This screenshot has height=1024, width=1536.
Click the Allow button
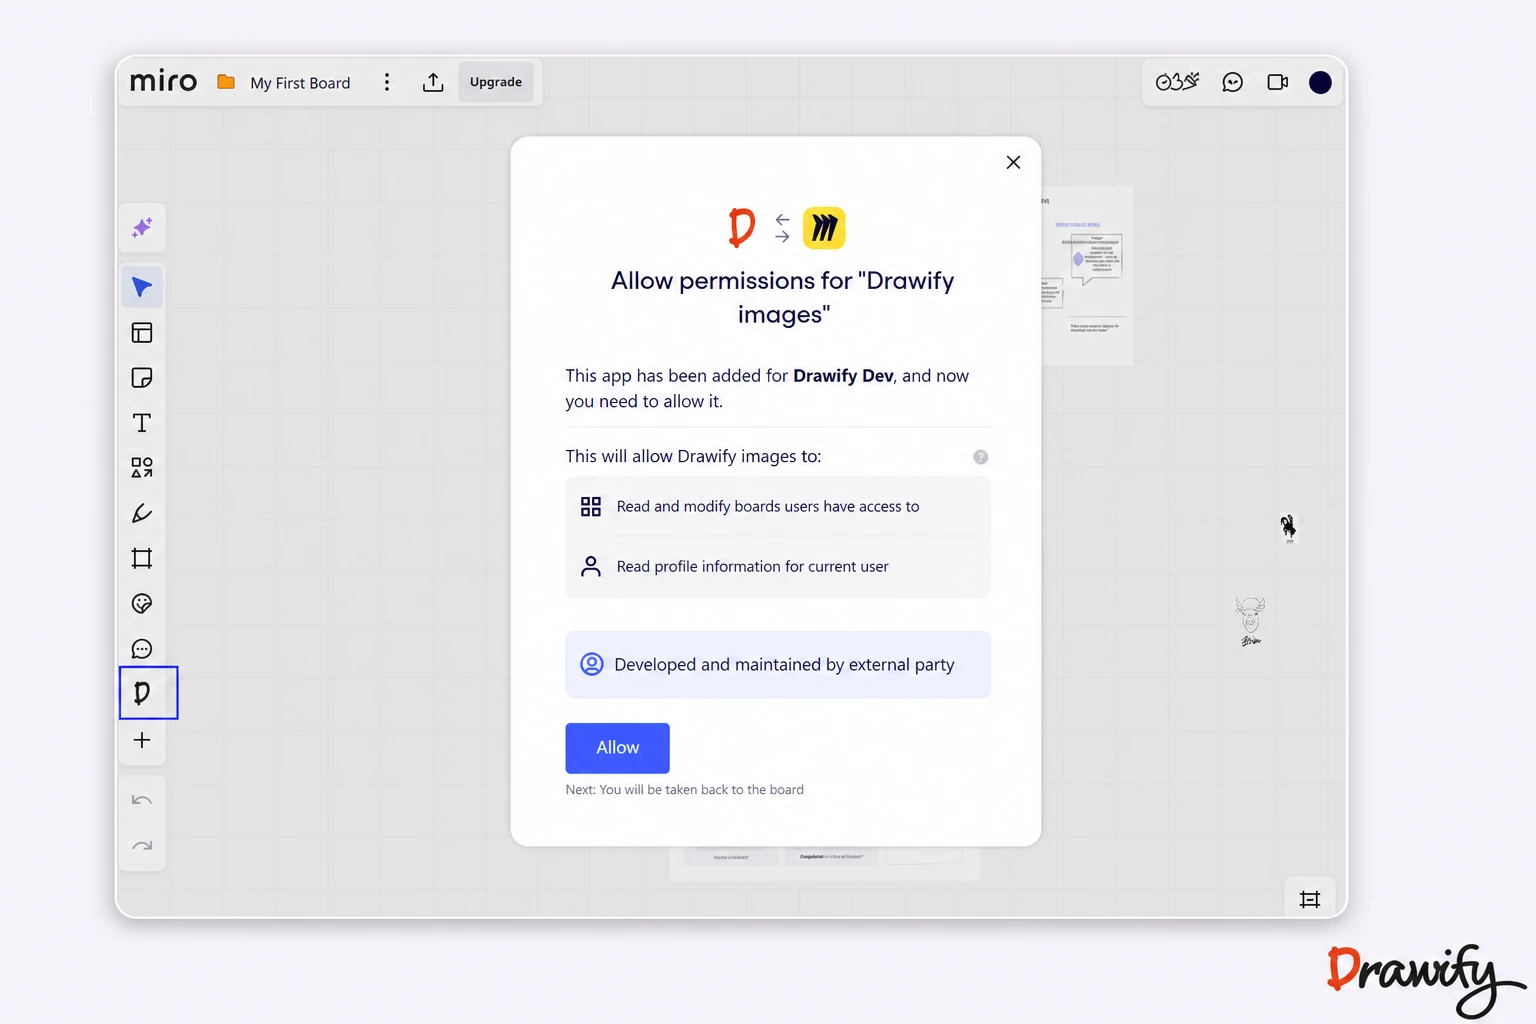617,748
